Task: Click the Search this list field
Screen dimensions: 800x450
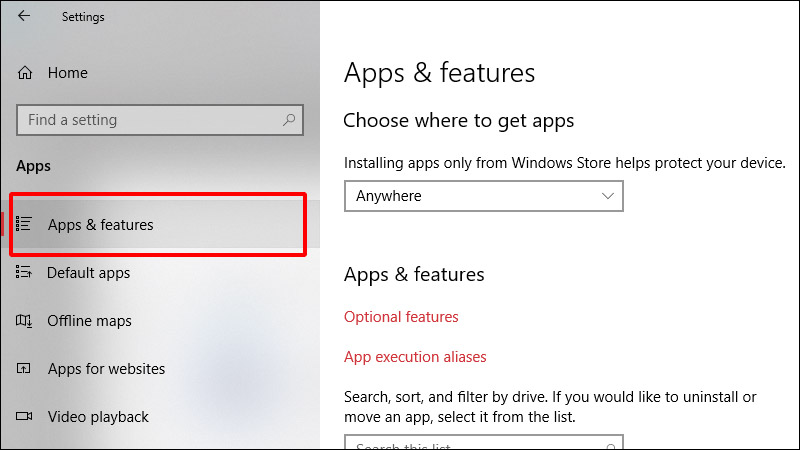Action: [484, 443]
